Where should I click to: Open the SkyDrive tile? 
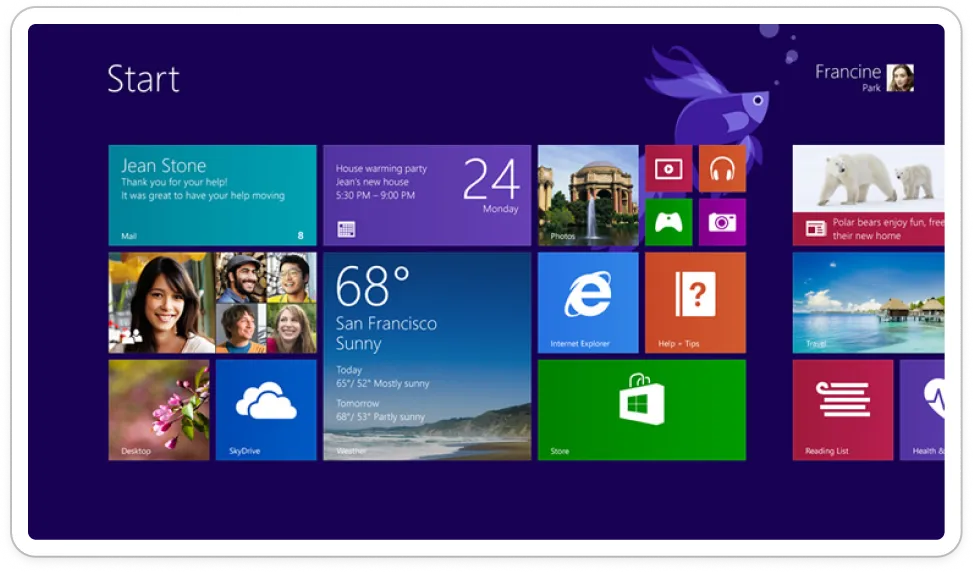click(x=266, y=410)
